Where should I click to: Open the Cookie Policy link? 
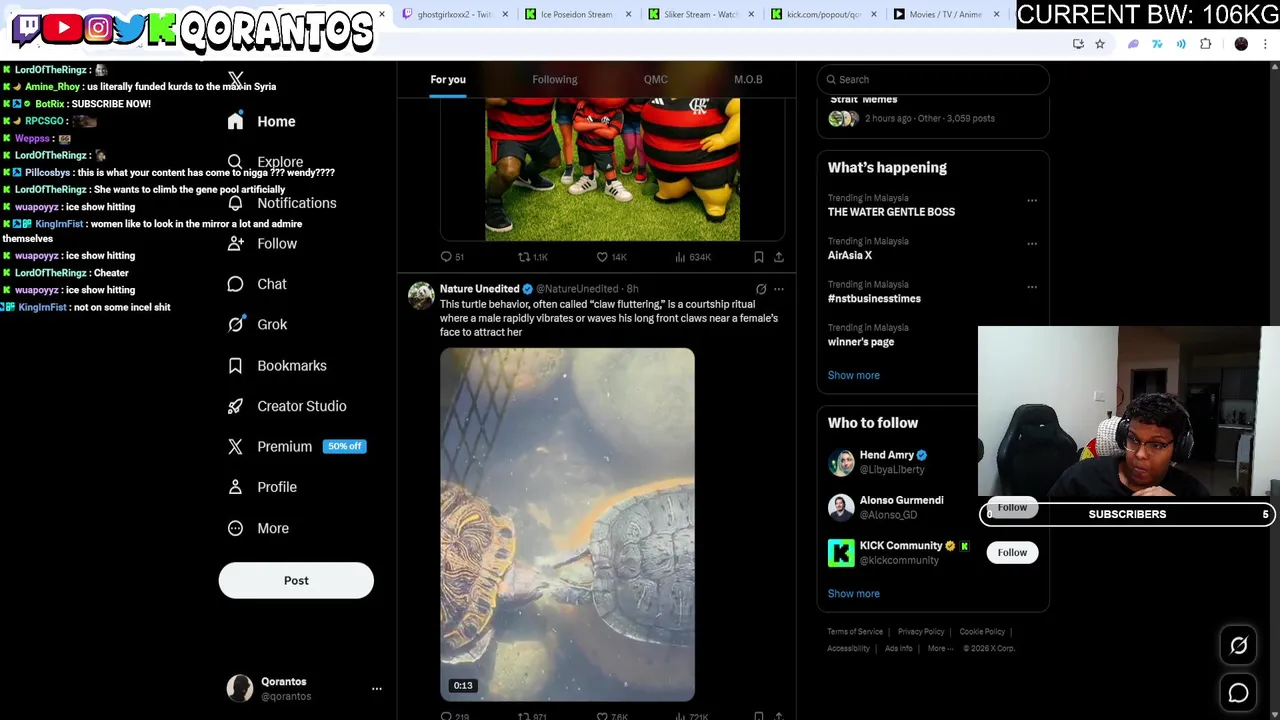click(982, 632)
